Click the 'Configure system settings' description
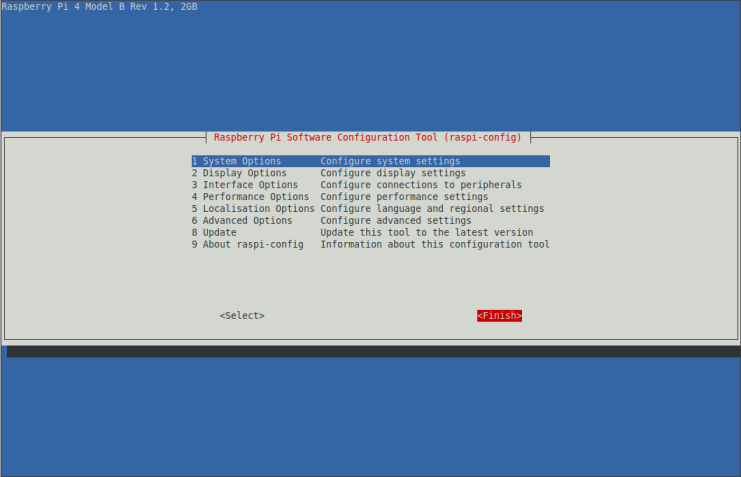Screen dimensions: 741x477 [x=390, y=161]
